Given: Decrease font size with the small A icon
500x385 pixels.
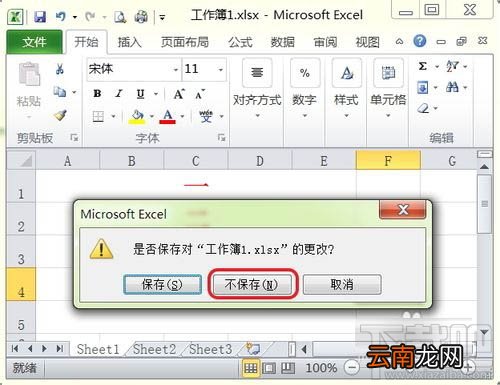Looking at the screenshot, I should pyautogui.click(x=200, y=94).
